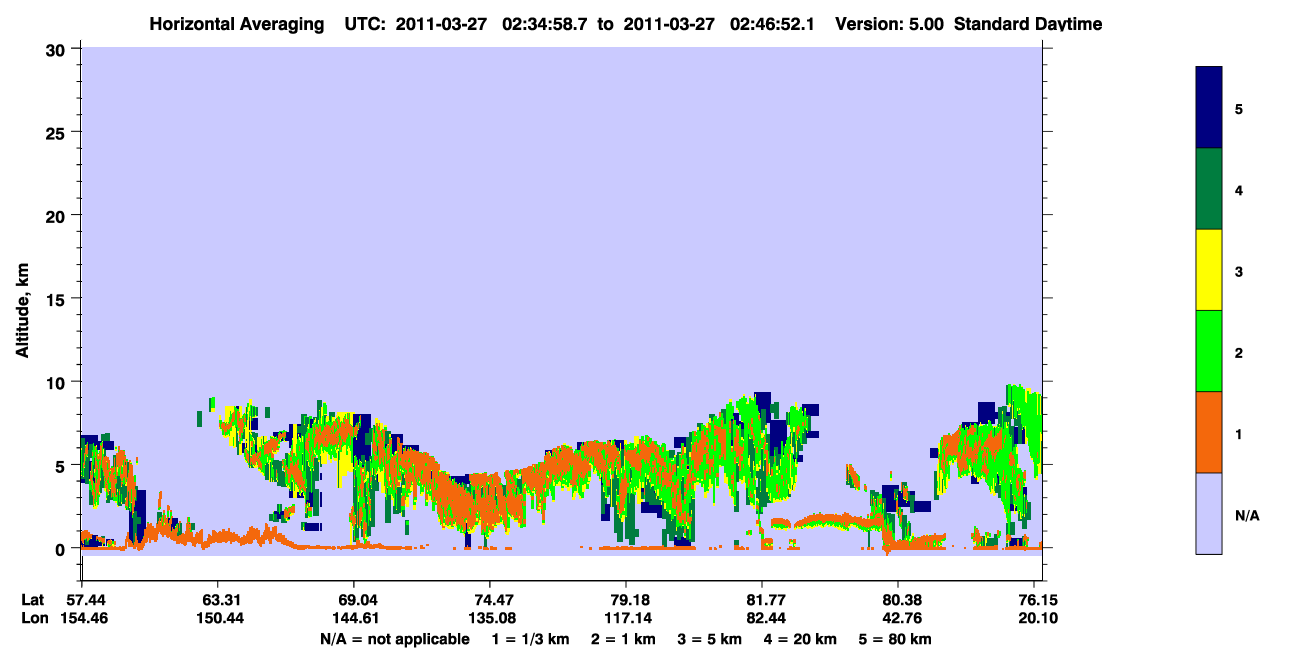Click legend text '1 = 1/3 km'
This screenshot has height=667, width=1300.
point(531,639)
